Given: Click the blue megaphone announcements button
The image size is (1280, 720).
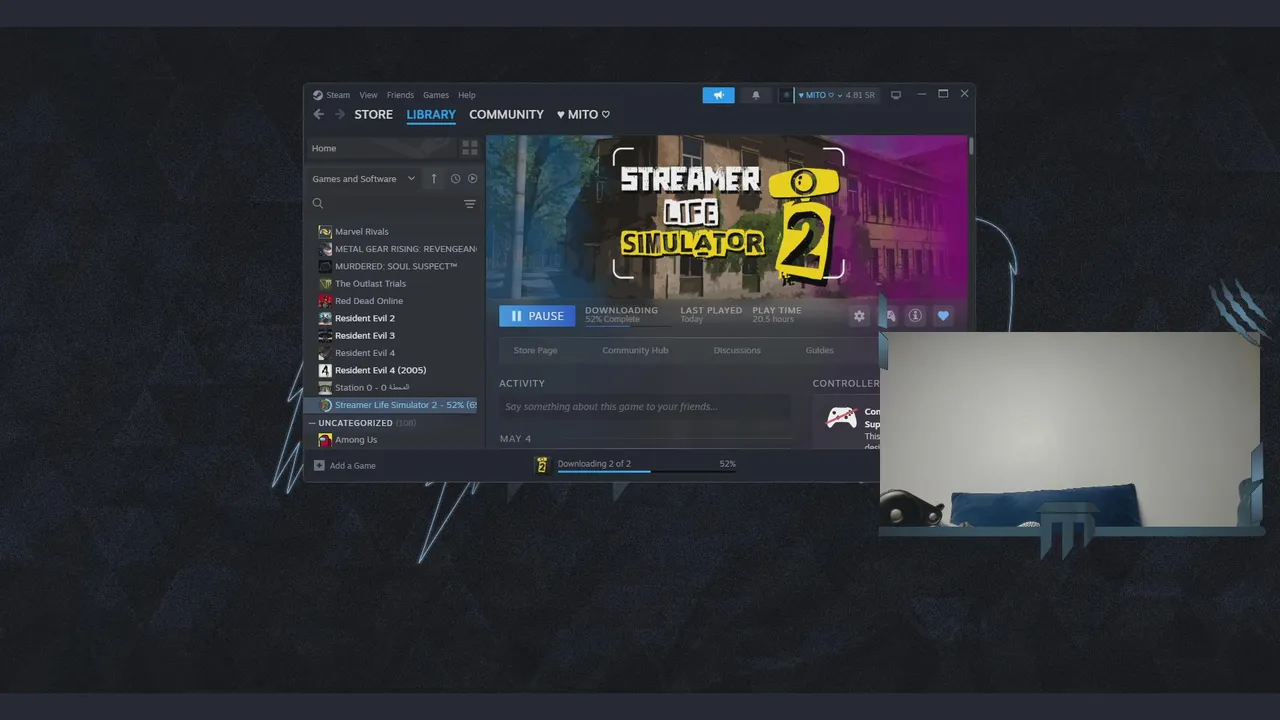Looking at the screenshot, I should pyautogui.click(x=718, y=95).
